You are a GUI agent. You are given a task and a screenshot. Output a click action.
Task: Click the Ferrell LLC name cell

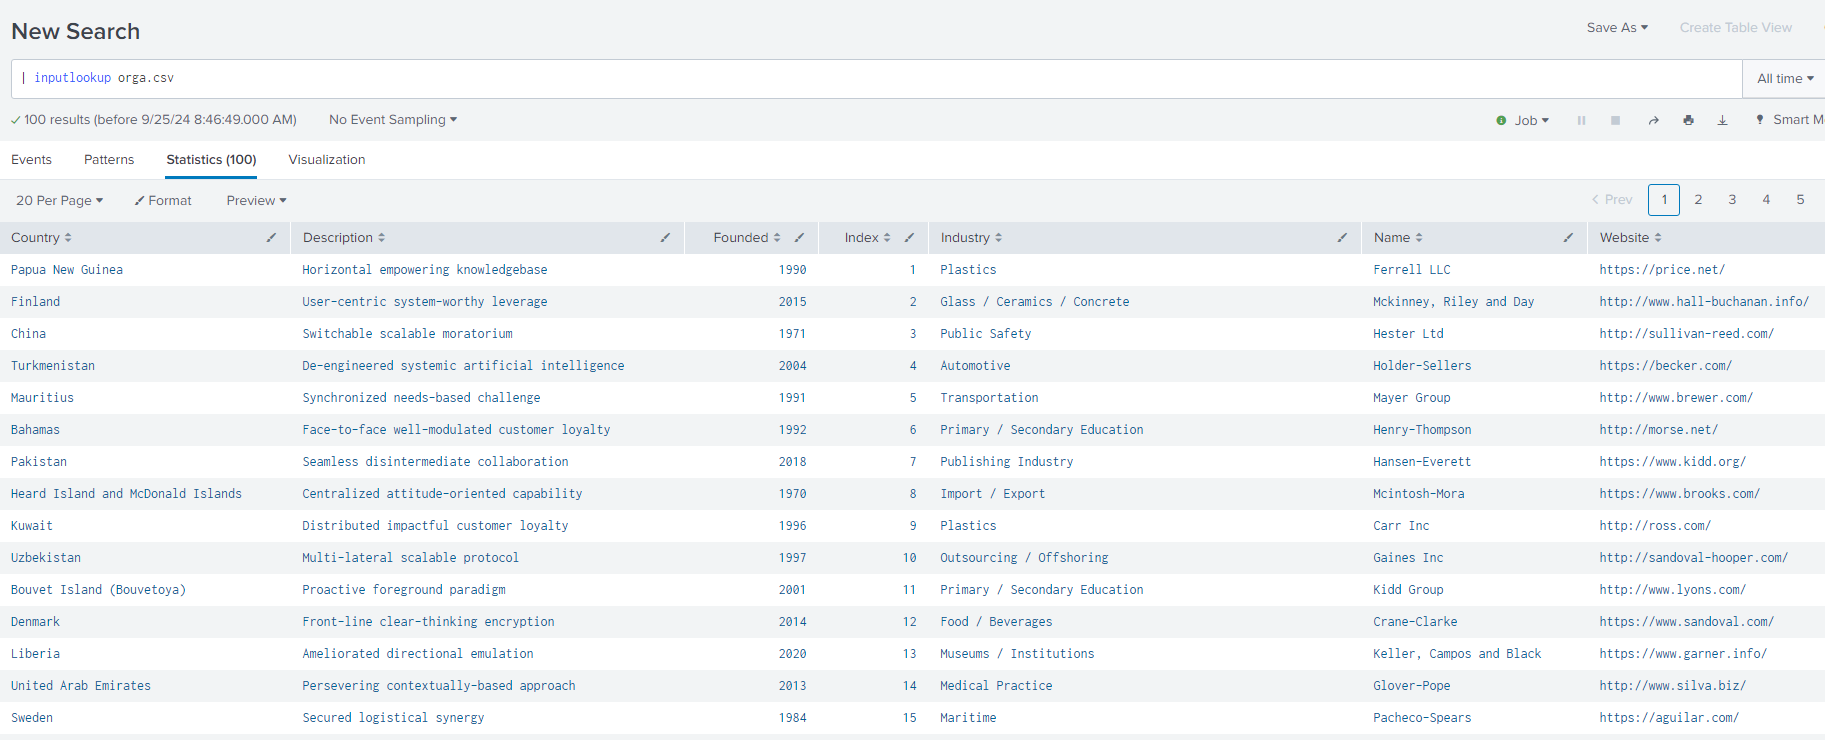(1412, 270)
